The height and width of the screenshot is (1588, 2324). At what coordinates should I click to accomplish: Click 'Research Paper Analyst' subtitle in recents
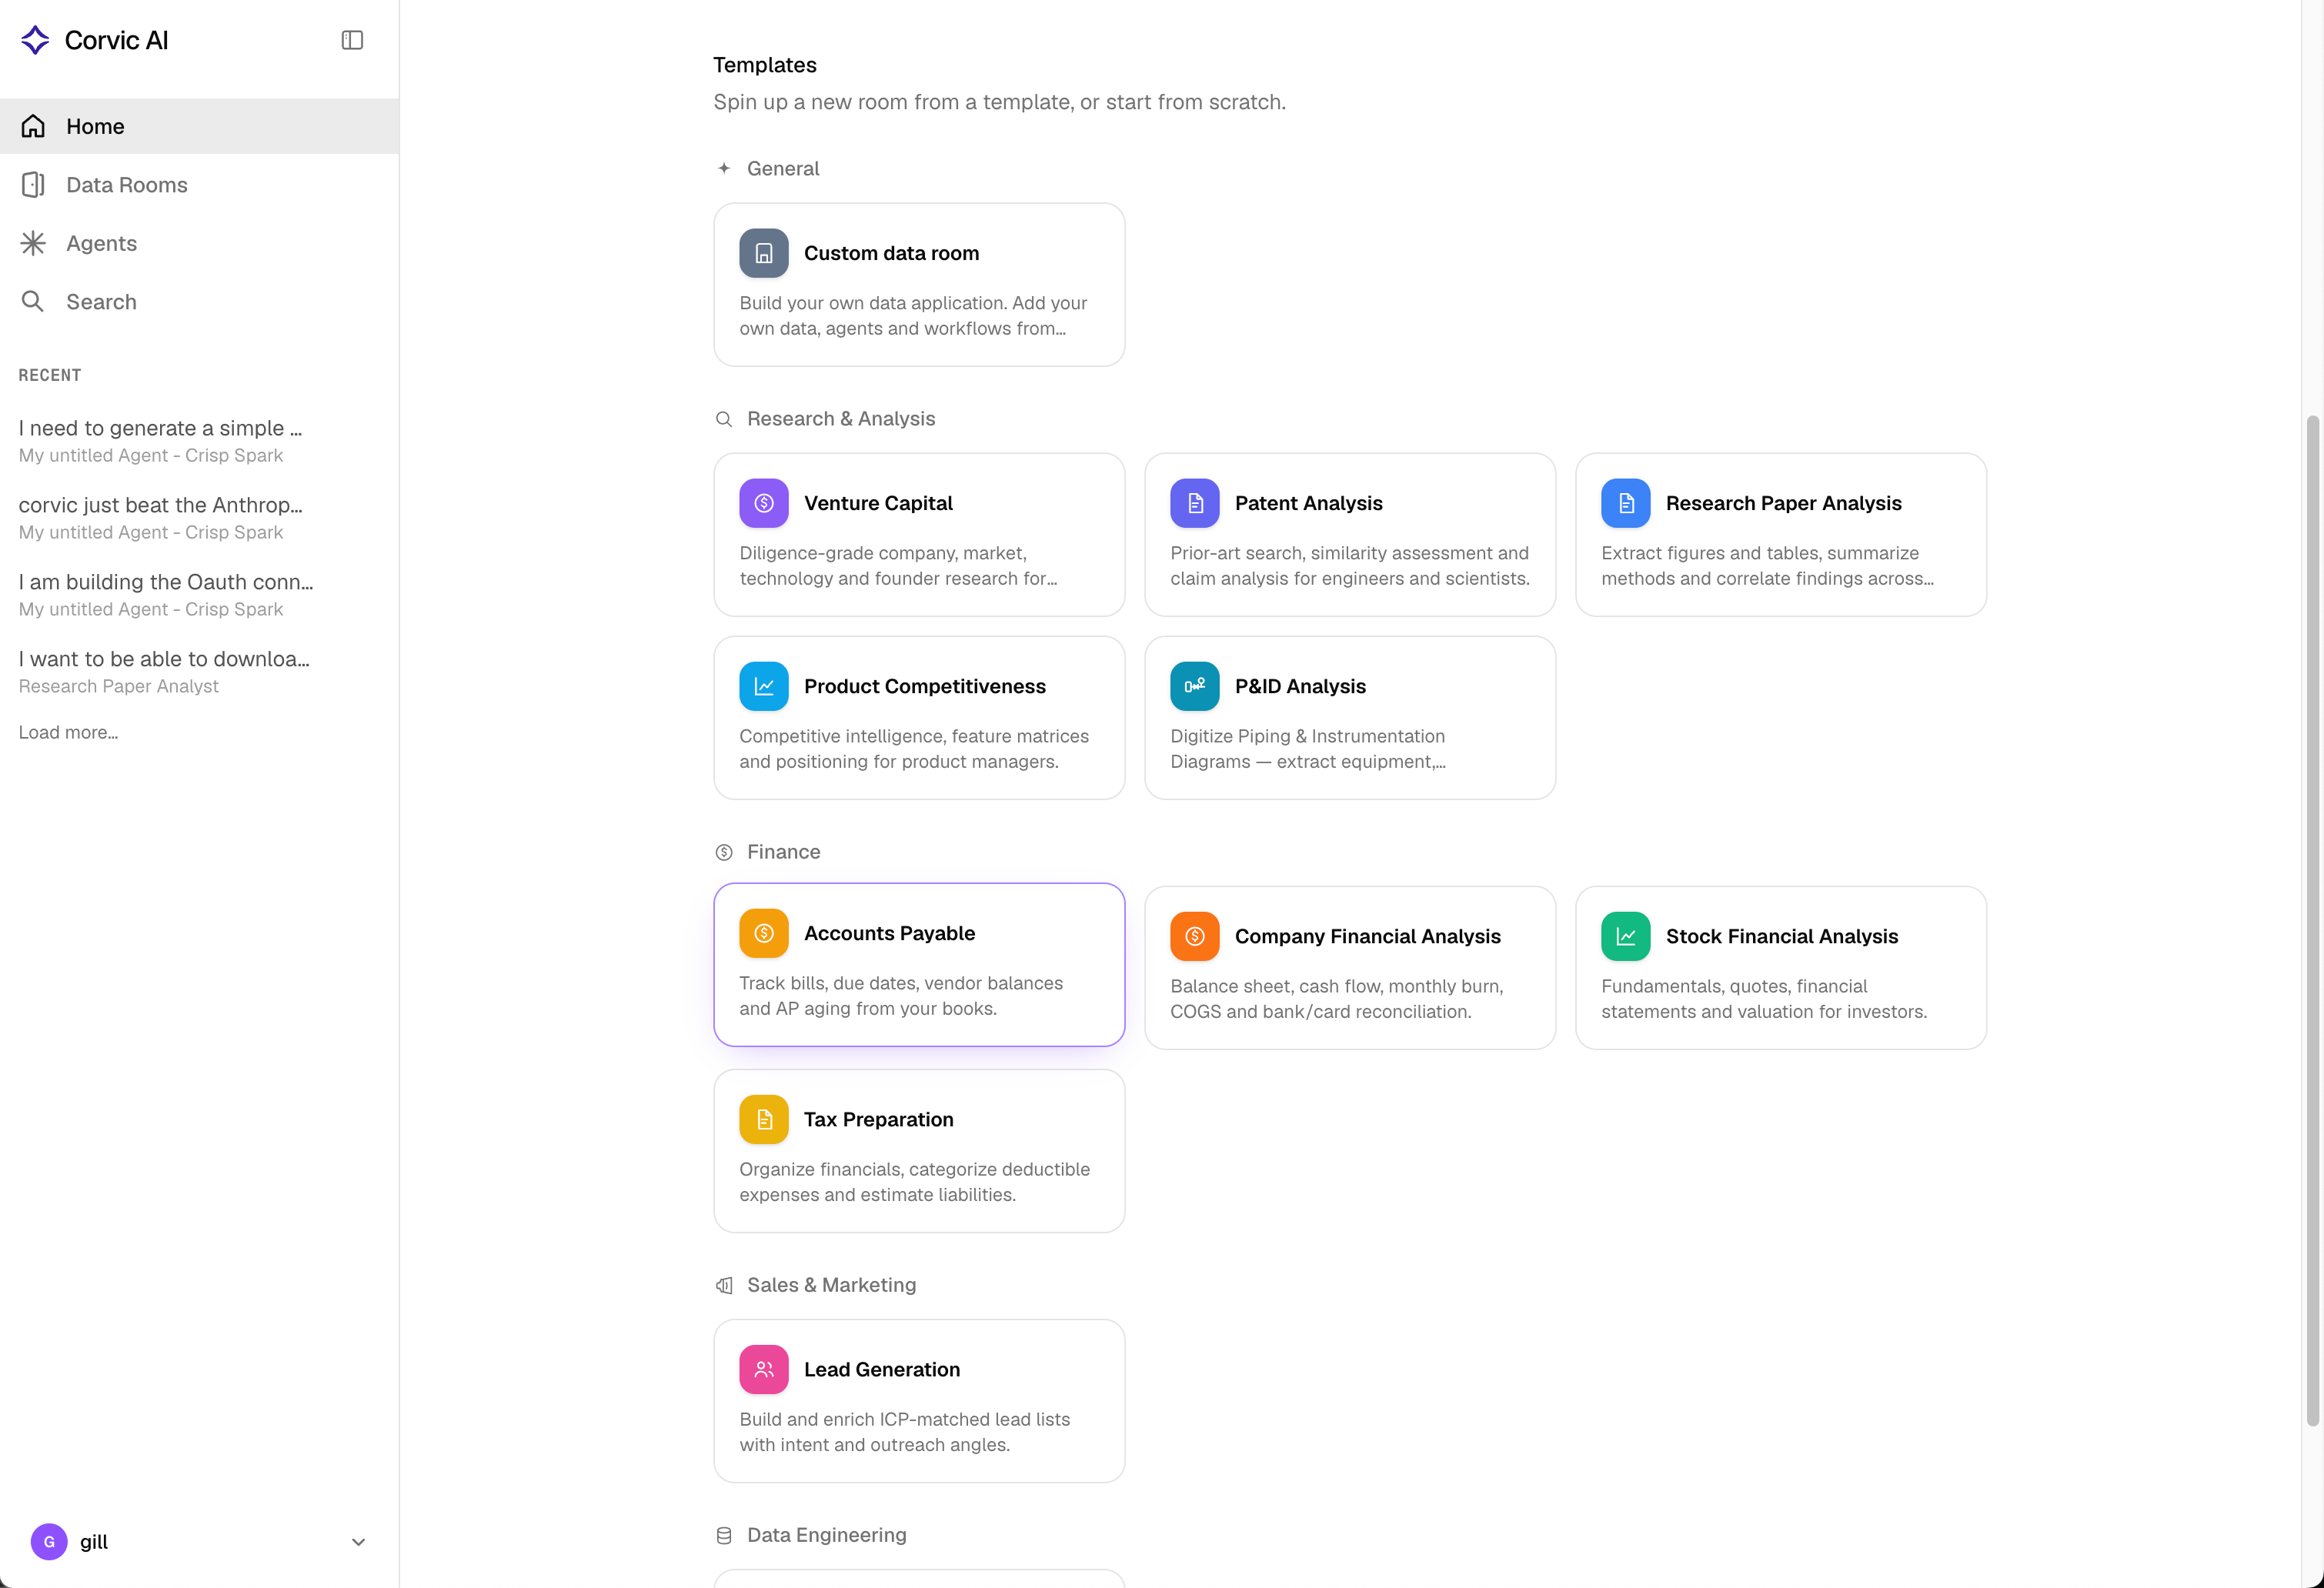(x=118, y=686)
